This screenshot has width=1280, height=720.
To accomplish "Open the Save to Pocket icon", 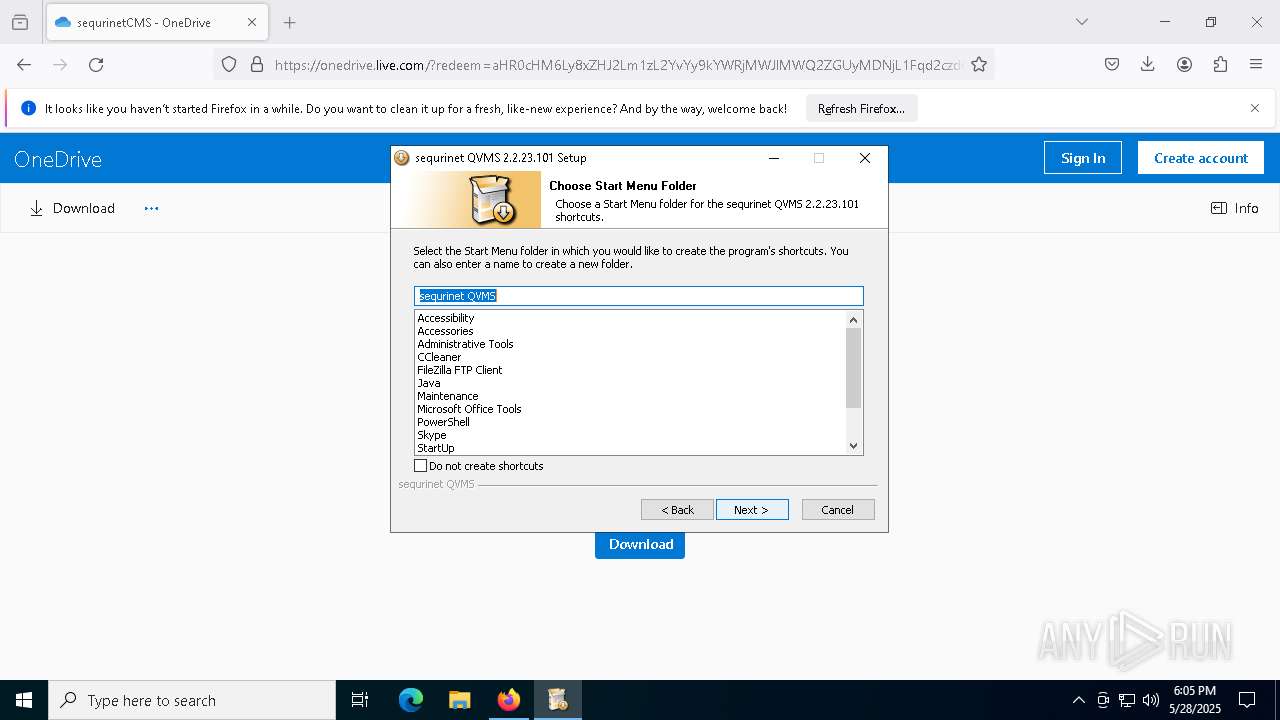I will click(x=1112, y=64).
